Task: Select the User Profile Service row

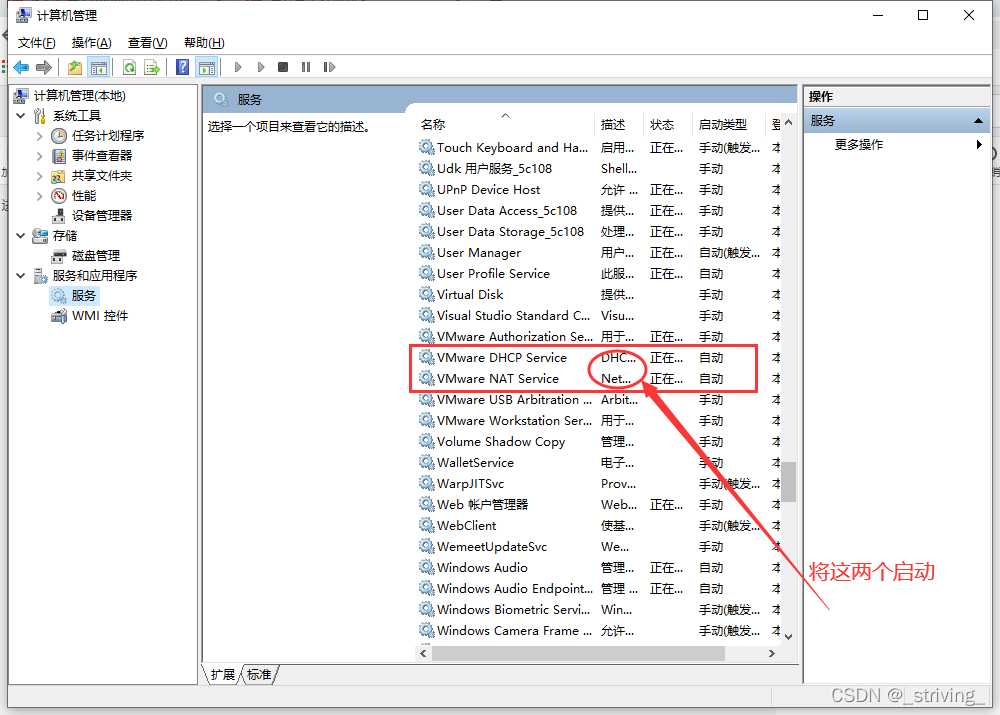Action: click(x=599, y=274)
